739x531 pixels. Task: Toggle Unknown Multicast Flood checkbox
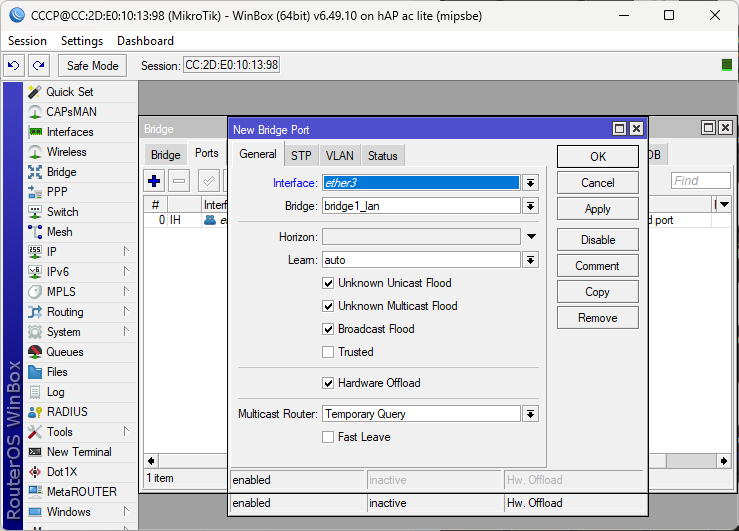point(328,306)
